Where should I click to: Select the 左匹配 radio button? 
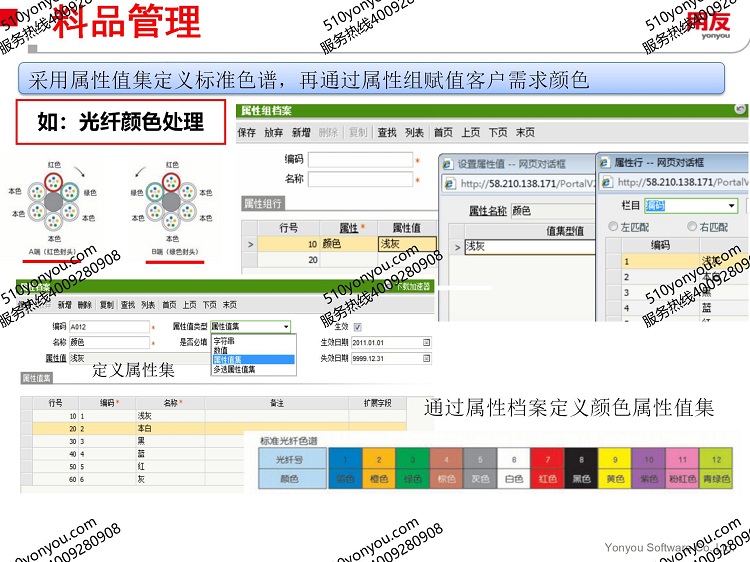coord(613,227)
